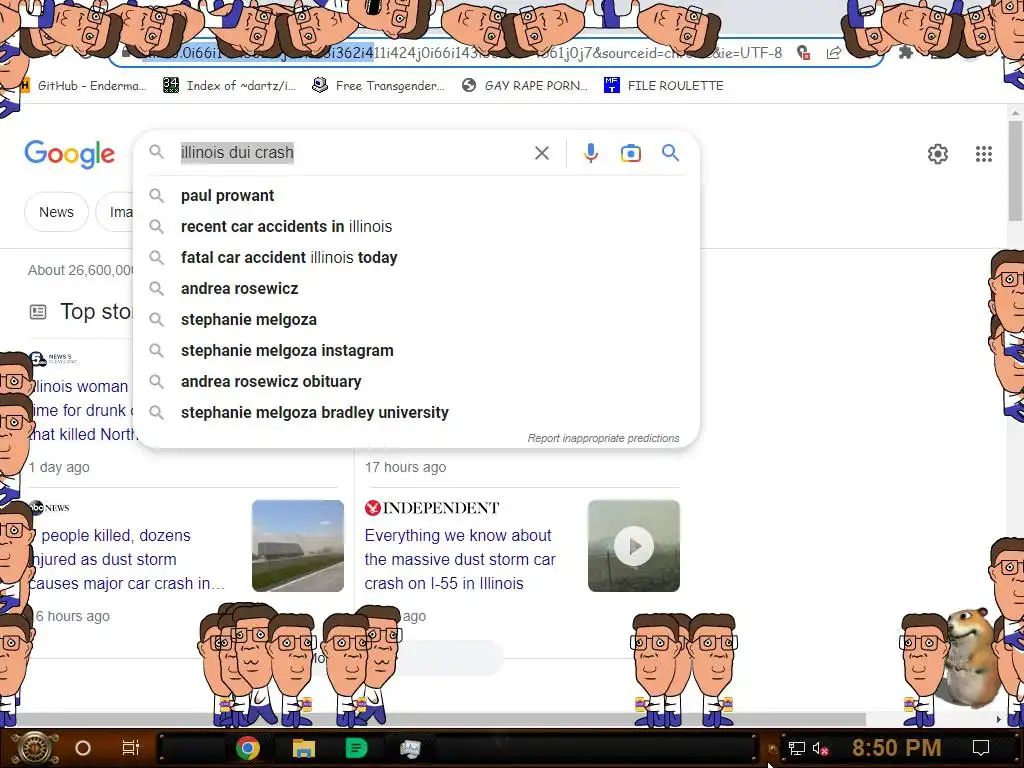Click the blue magnifier search button
Viewport: 1024px width, 768px height.
coord(670,153)
